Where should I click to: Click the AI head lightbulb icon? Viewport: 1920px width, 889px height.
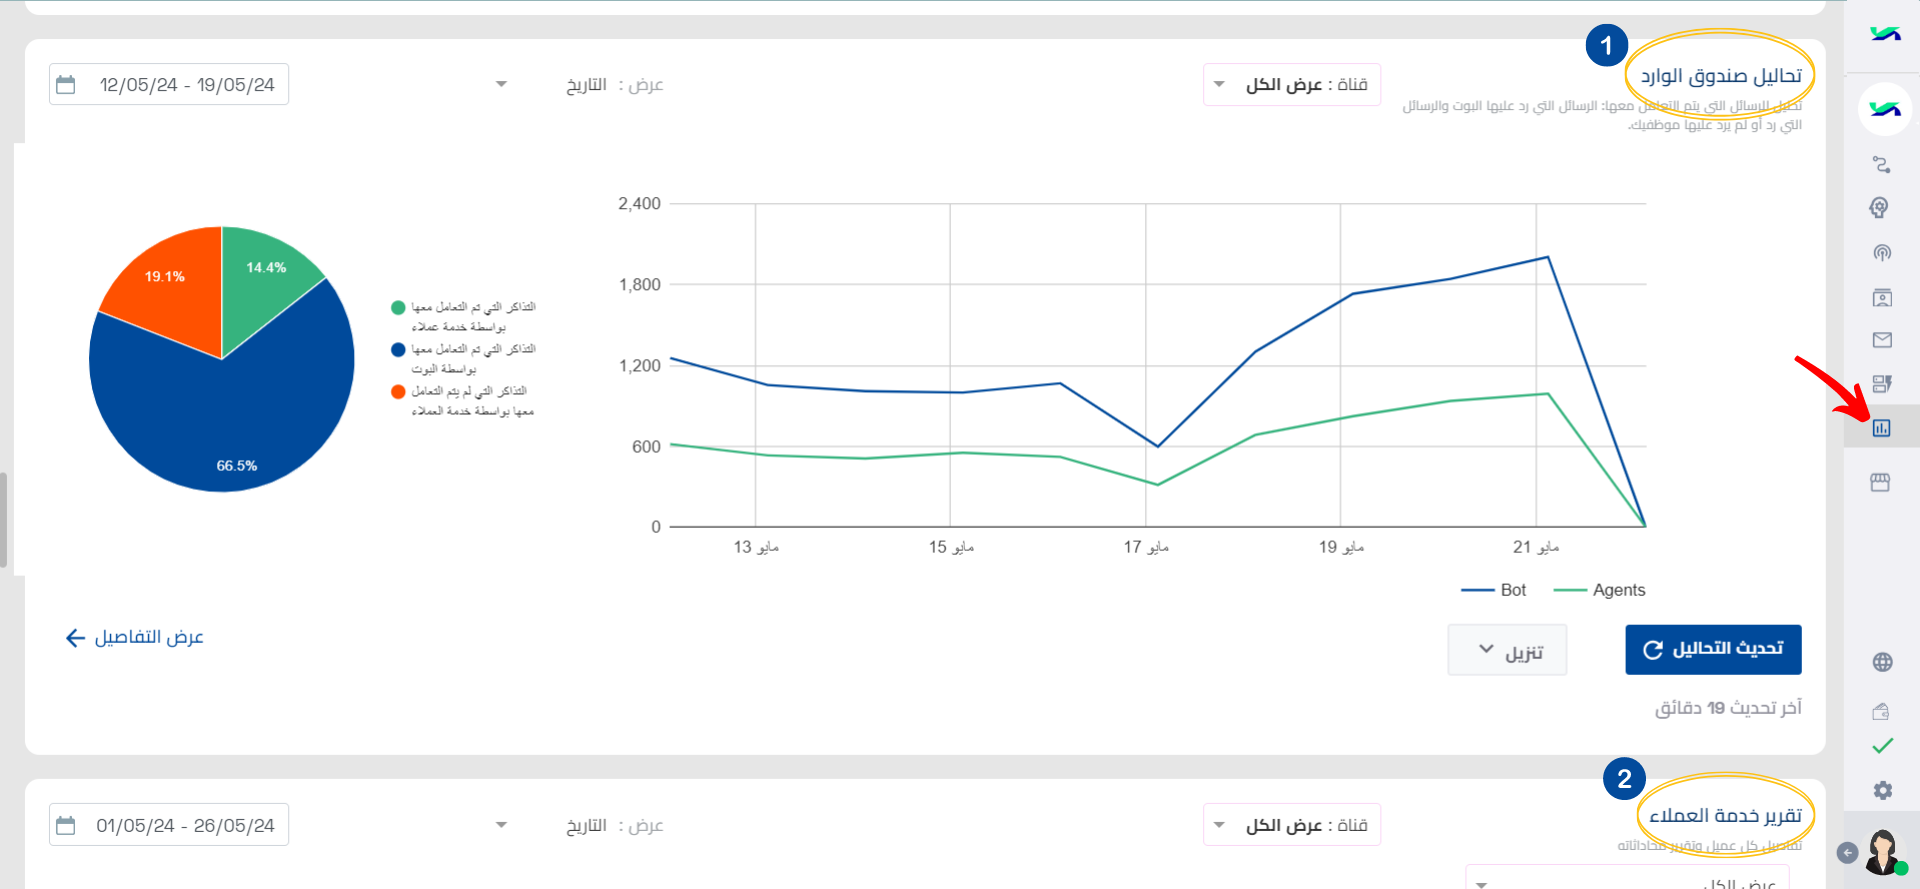[x=1879, y=207]
